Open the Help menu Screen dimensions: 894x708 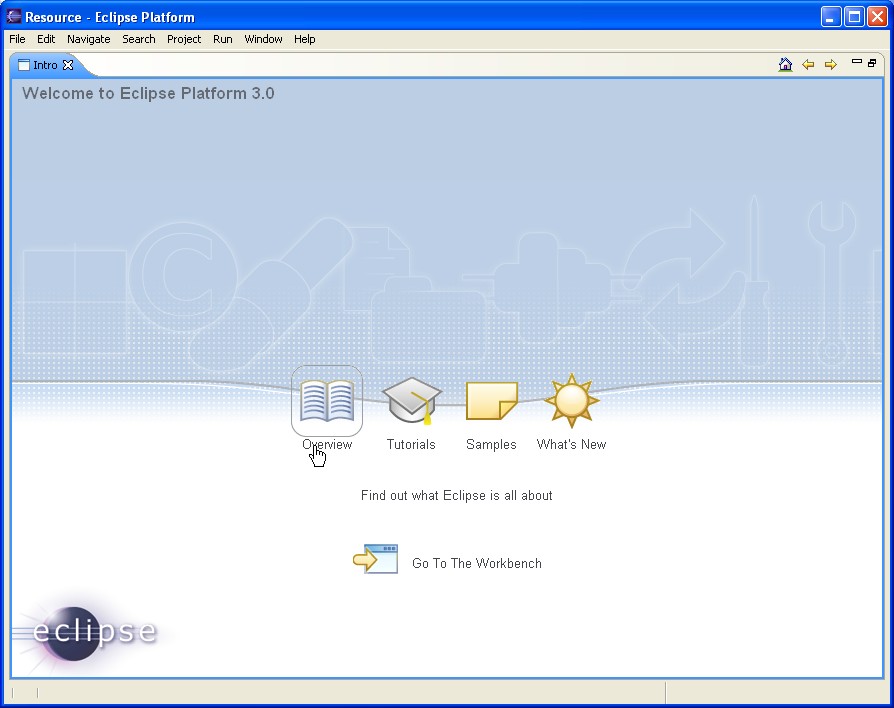pos(304,39)
